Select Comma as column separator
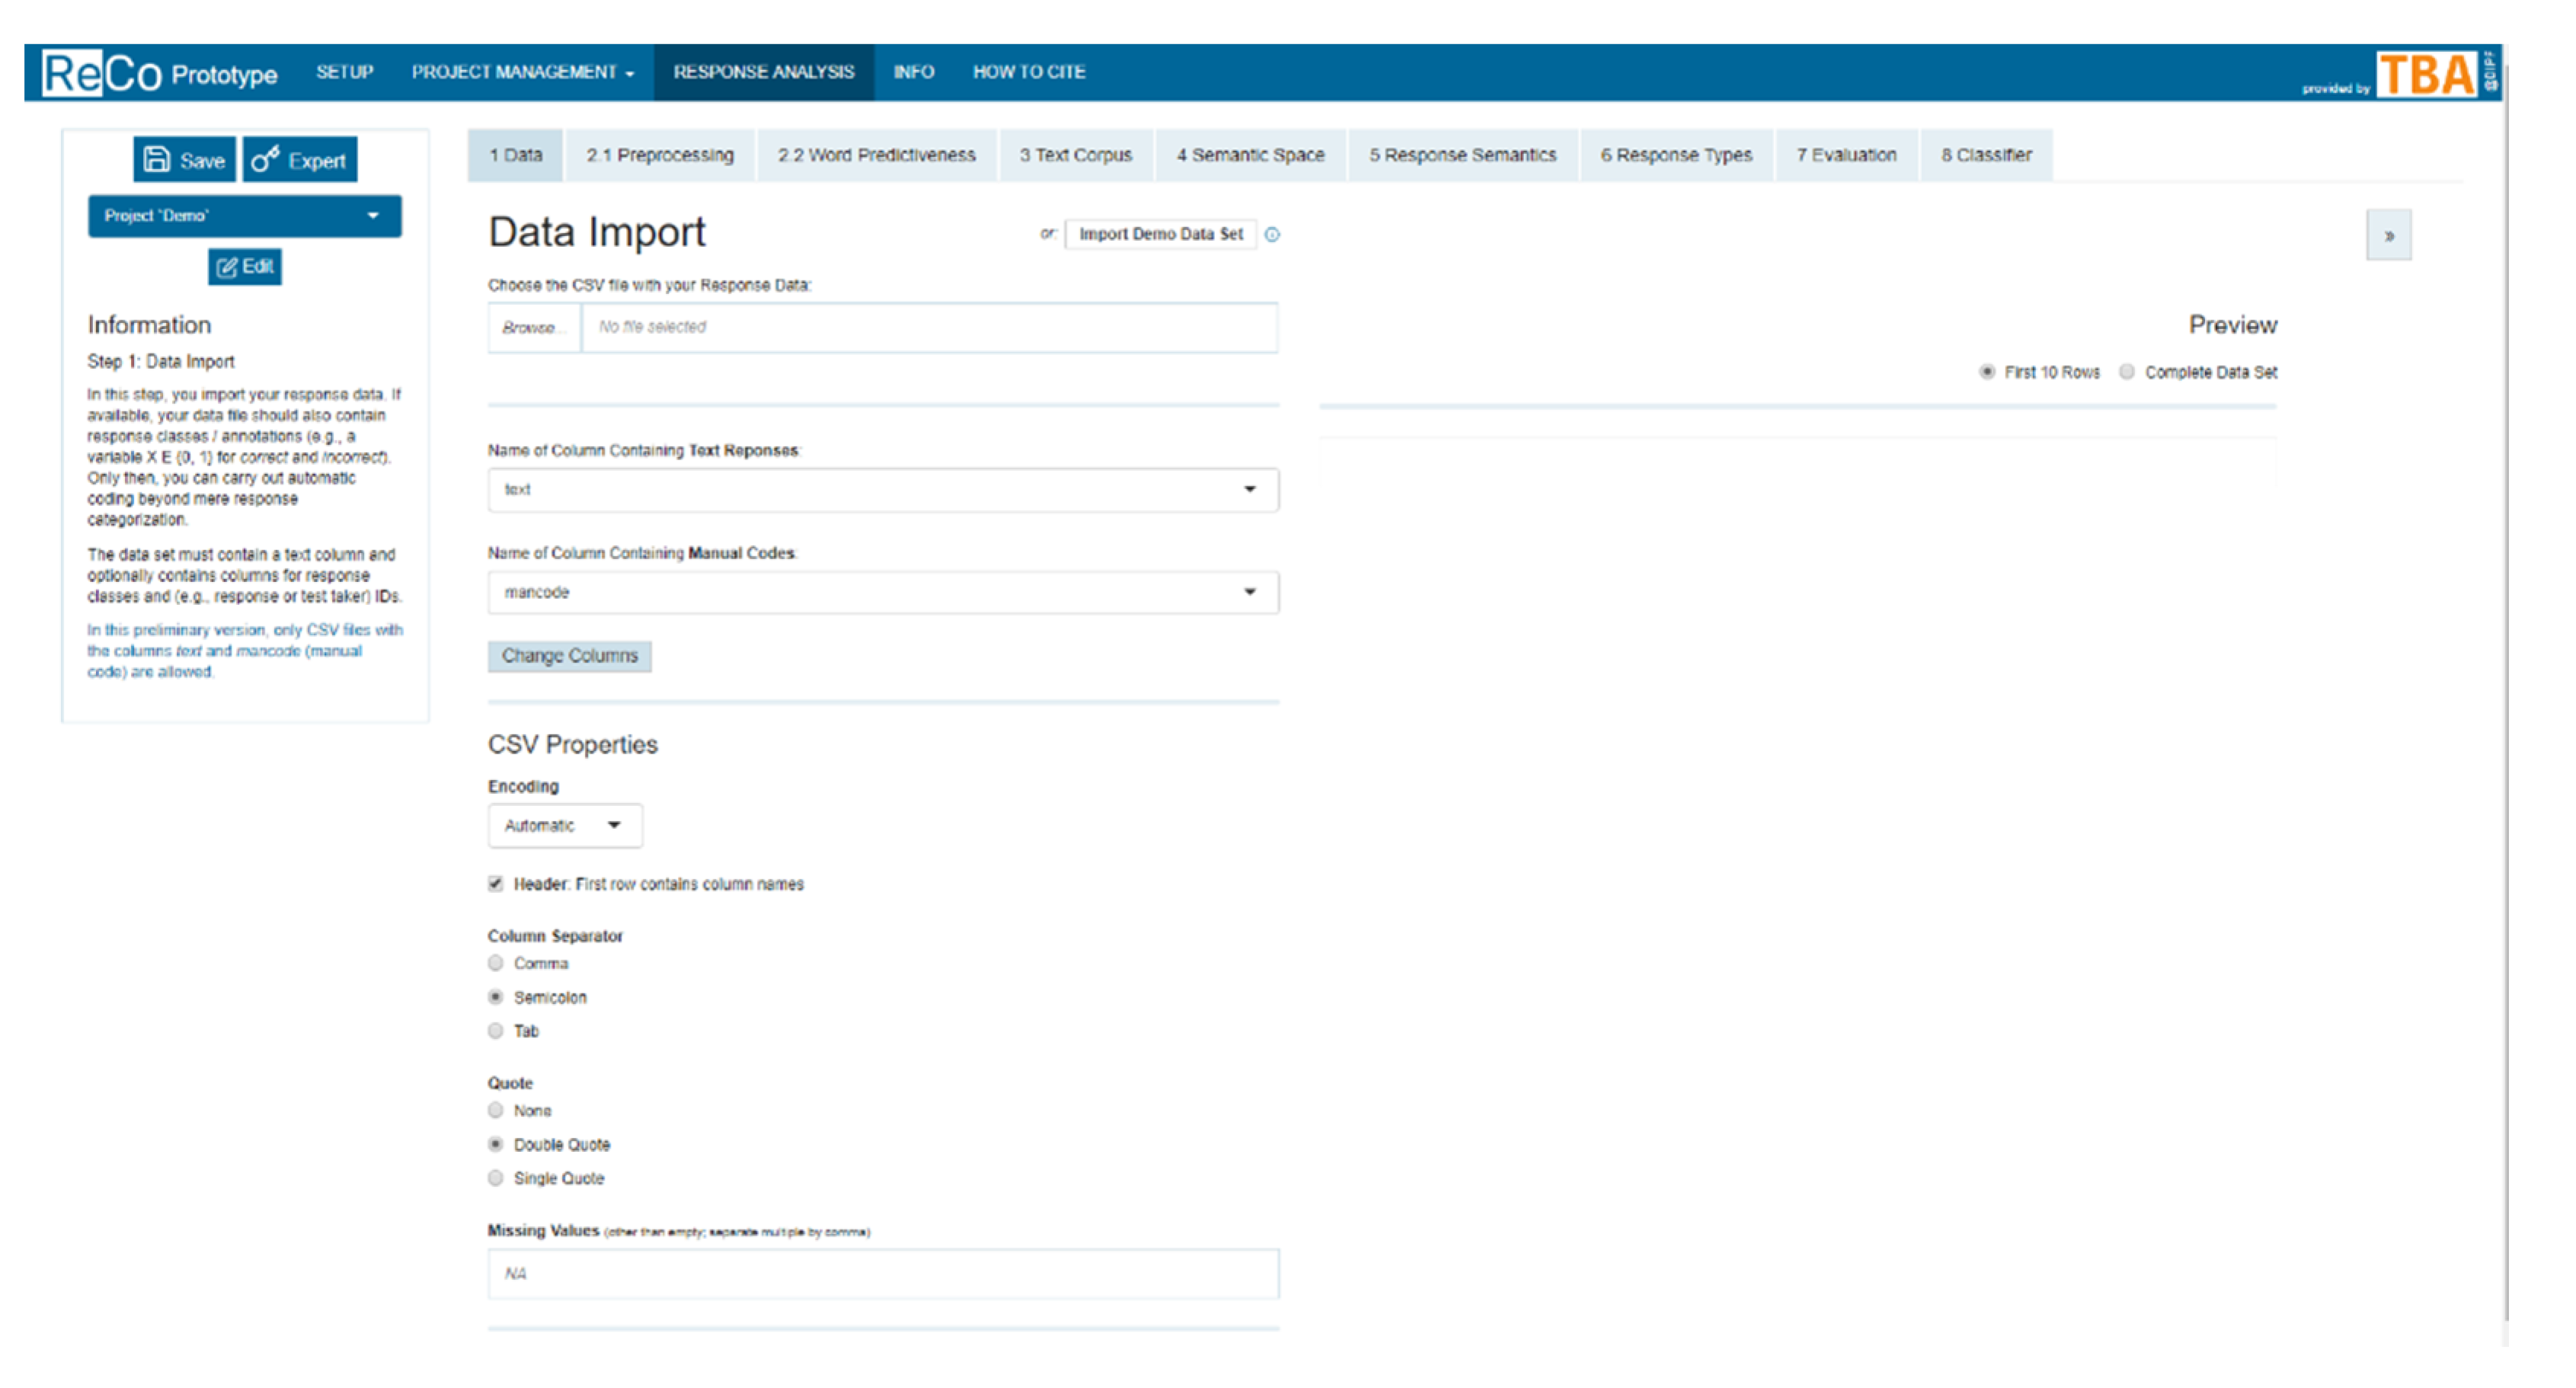Viewport: 2576px width, 1388px height. [496, 963]
